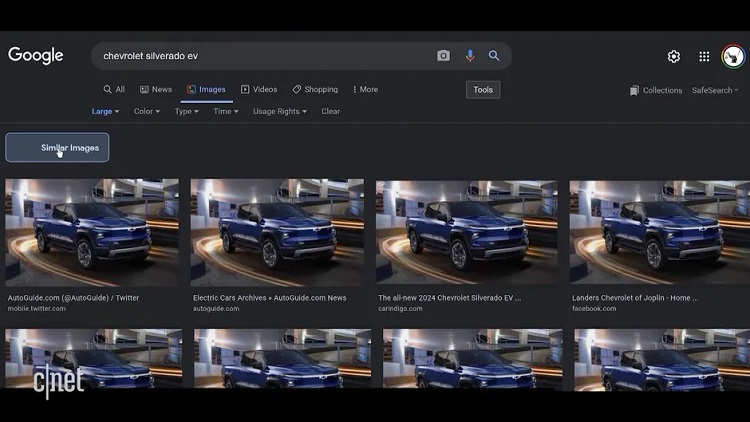The image size is (750, 422).
Task: Open the Electric Cars Archives image thumbnail
Action: click(x=277, y=232)
